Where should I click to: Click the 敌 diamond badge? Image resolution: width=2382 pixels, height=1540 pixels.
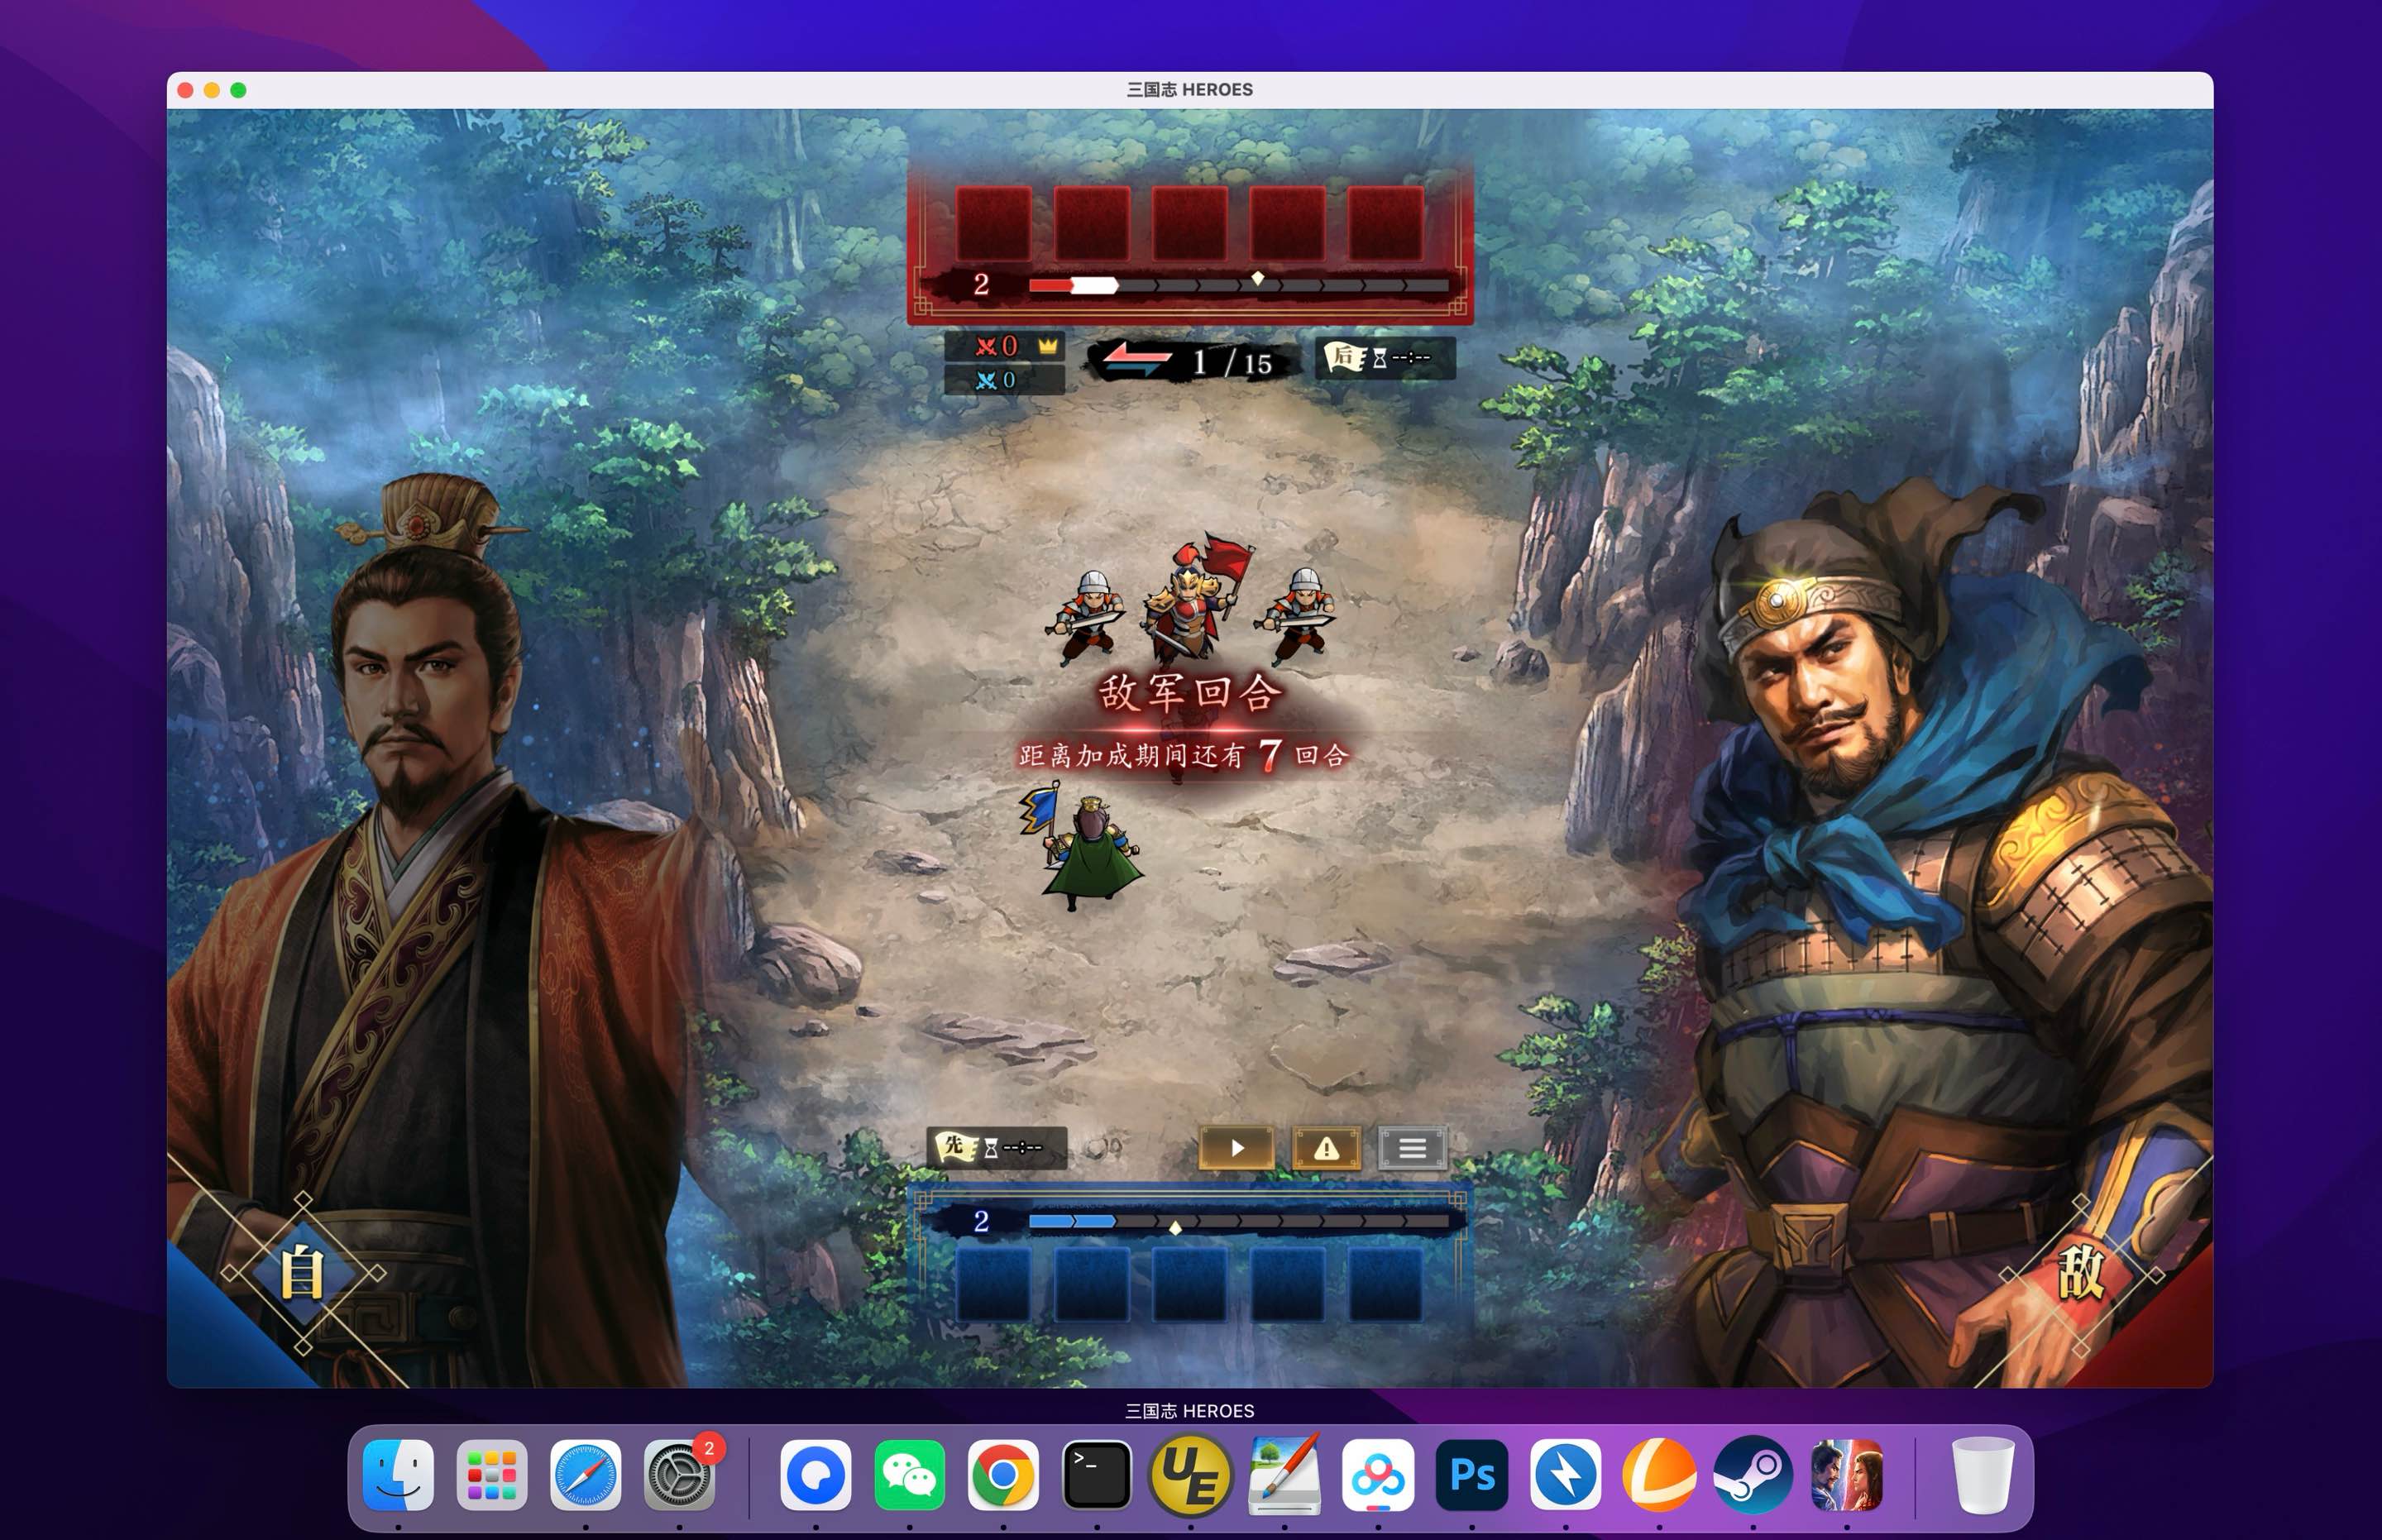(2081, 1274)
